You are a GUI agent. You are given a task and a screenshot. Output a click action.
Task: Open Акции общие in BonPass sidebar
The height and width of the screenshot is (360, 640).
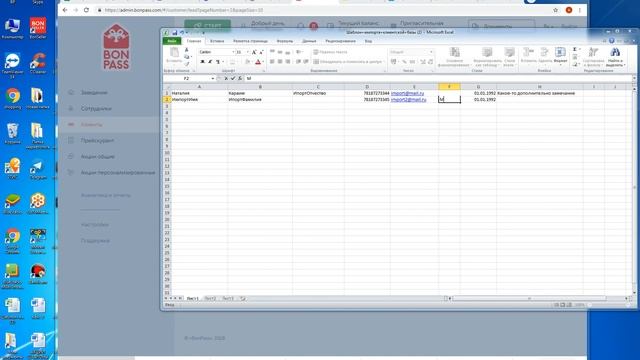pyautogui.click(x=98, y=156)
